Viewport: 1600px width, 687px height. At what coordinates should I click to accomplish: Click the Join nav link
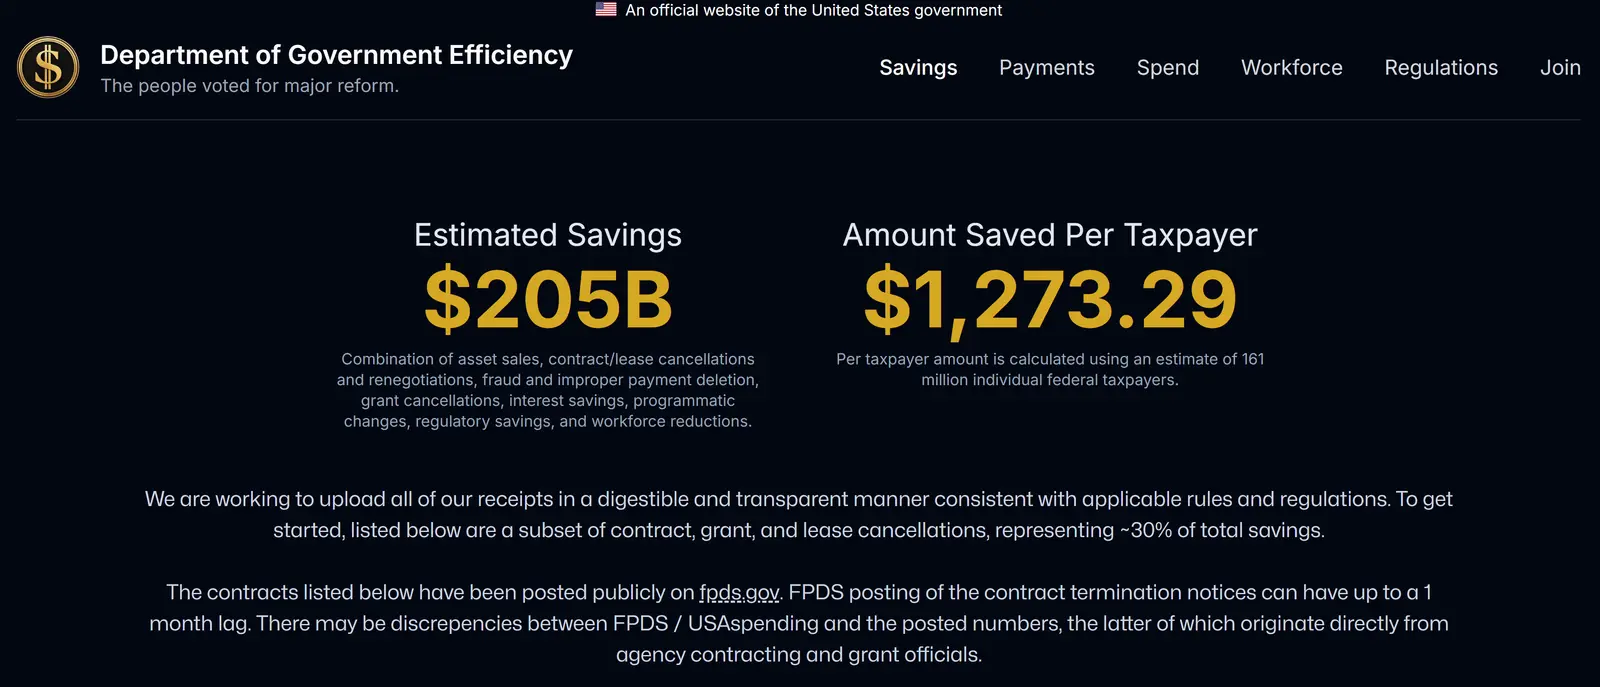1559,68
